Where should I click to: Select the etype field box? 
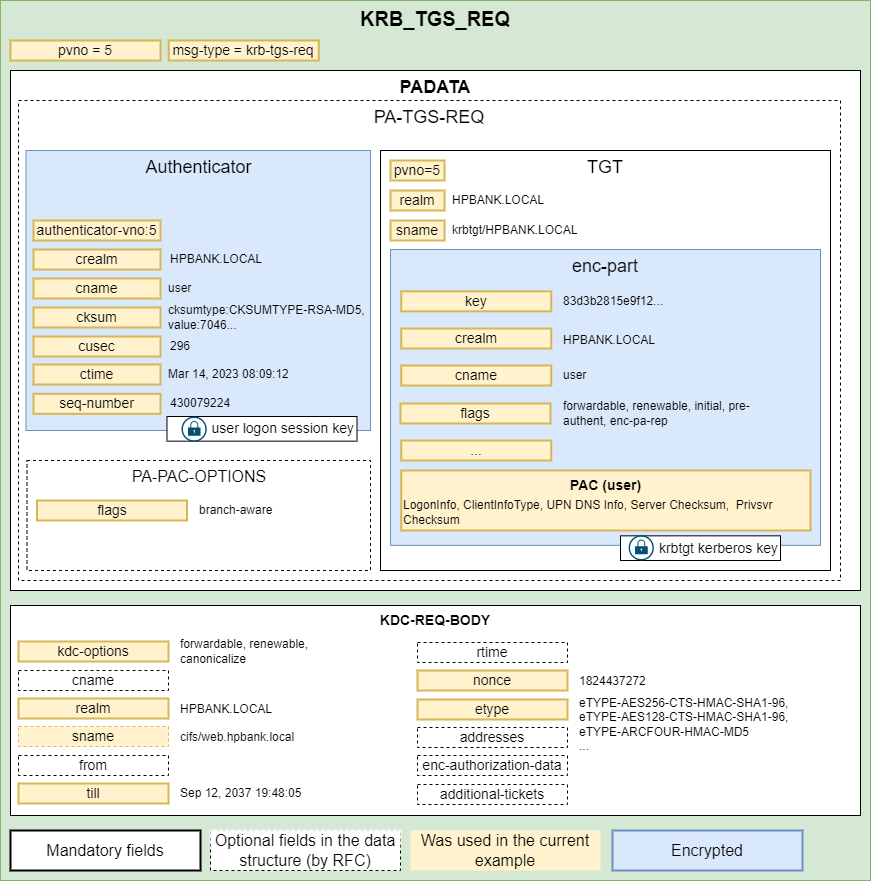pyautogui.click(x=492, y=709)
